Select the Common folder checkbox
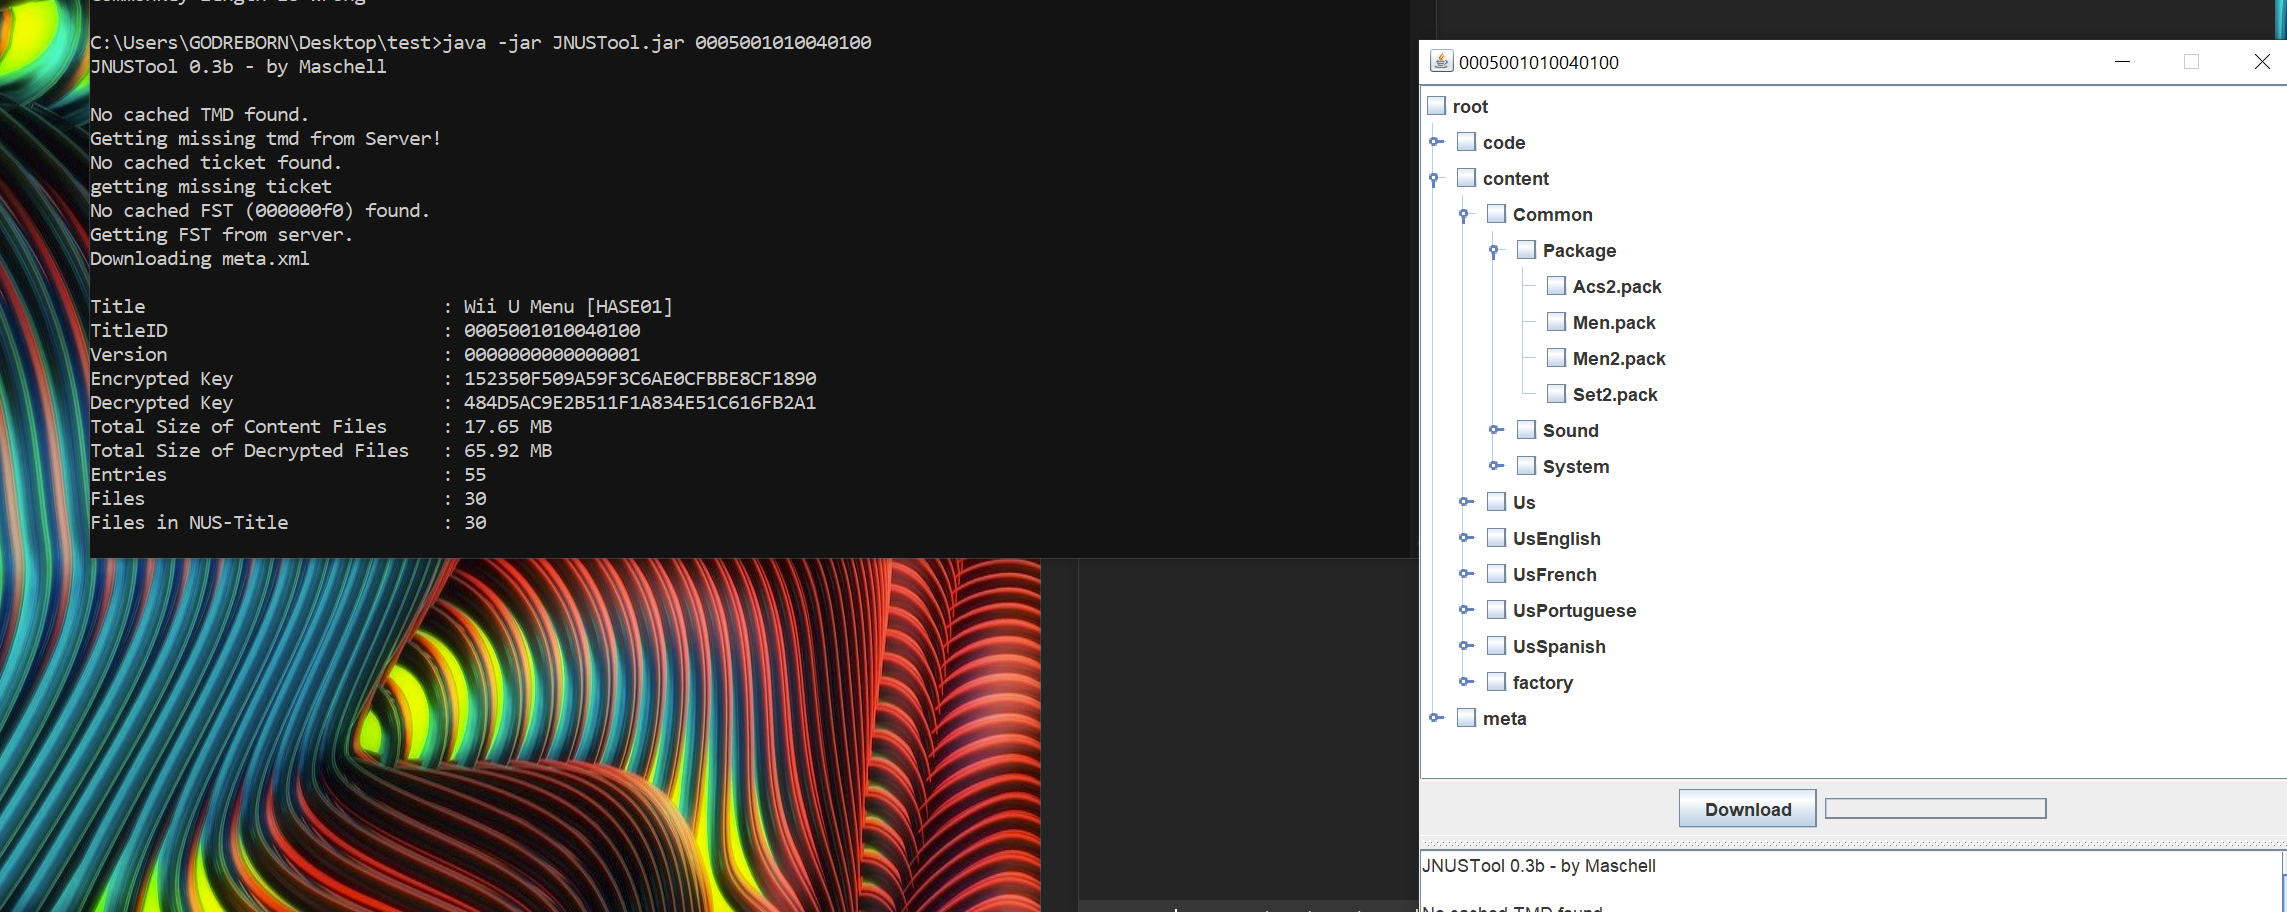 1497,214
